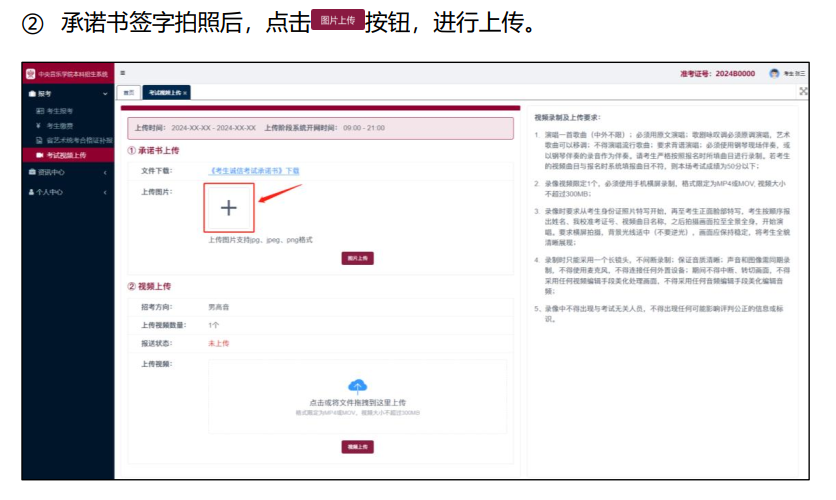The width and height of the screenshot is (836, 500).
Task: Click the fullscreen expand icon at top right
Action: (803, 91)
